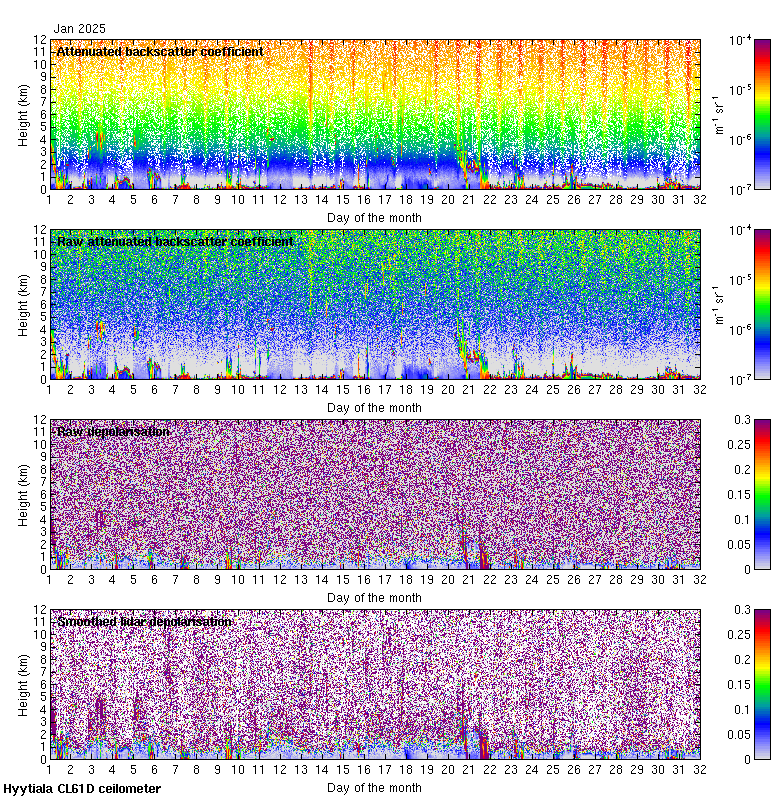Viewport: 780px width, 800px height.
Task: Click the 0.05 tick on Smoothed lidar depolarisation colorbar
Action: point(739,734)
